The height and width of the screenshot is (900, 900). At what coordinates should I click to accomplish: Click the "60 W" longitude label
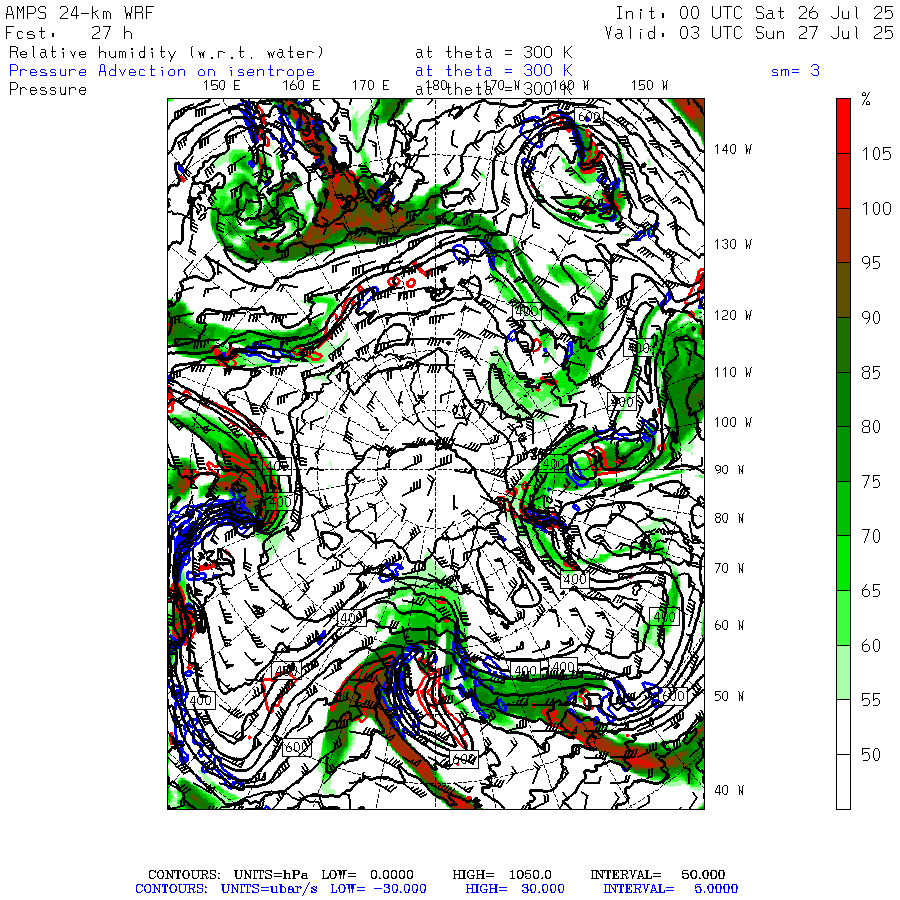pos(729,625)
